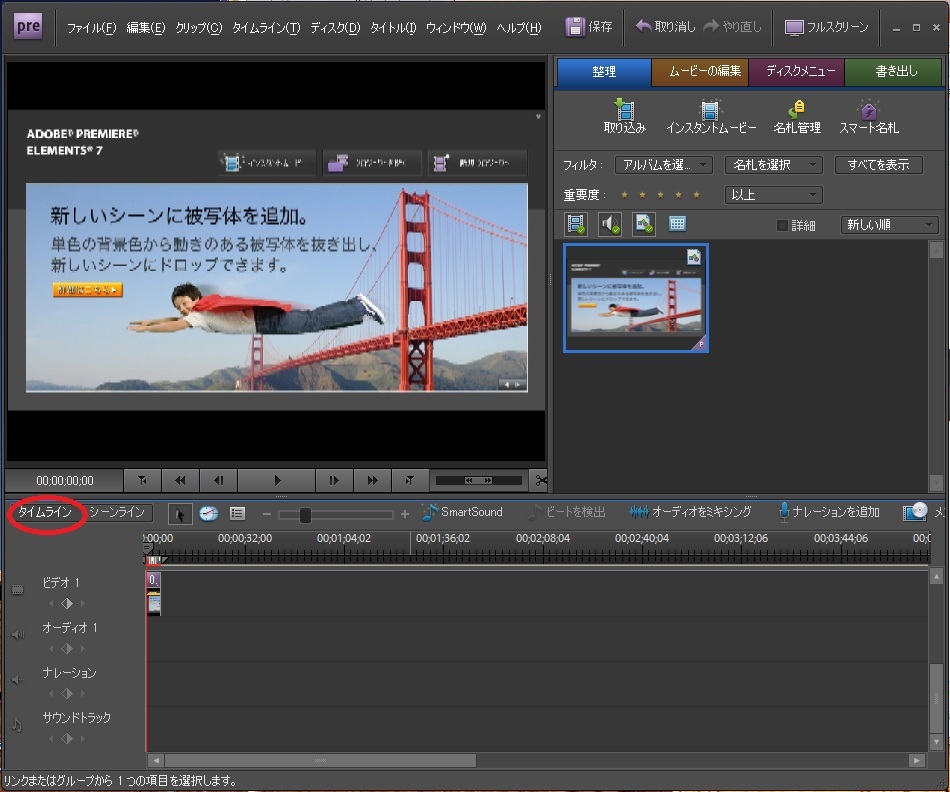Click the scissors split clip icon
The image size is (950, 792).
point(541,481)
